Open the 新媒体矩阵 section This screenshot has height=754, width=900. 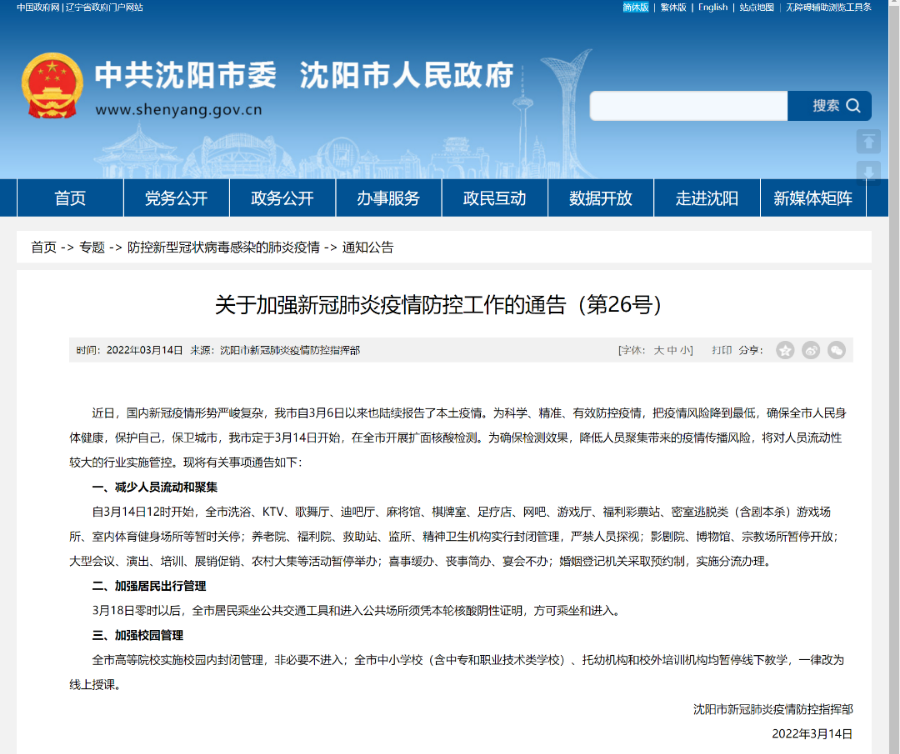tap(814, 198)
